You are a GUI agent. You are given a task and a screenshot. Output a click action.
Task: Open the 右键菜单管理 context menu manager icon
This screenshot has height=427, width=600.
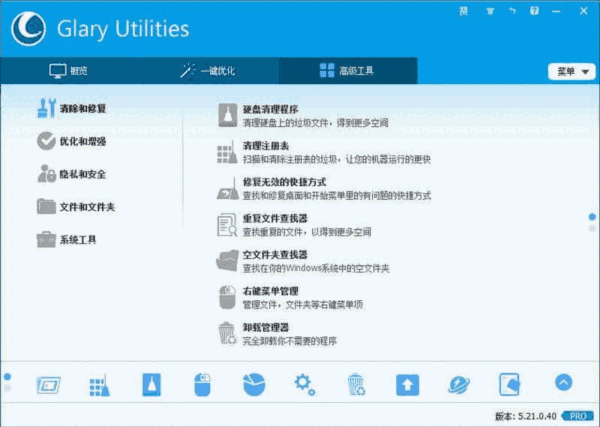click(x=227, y=297)
